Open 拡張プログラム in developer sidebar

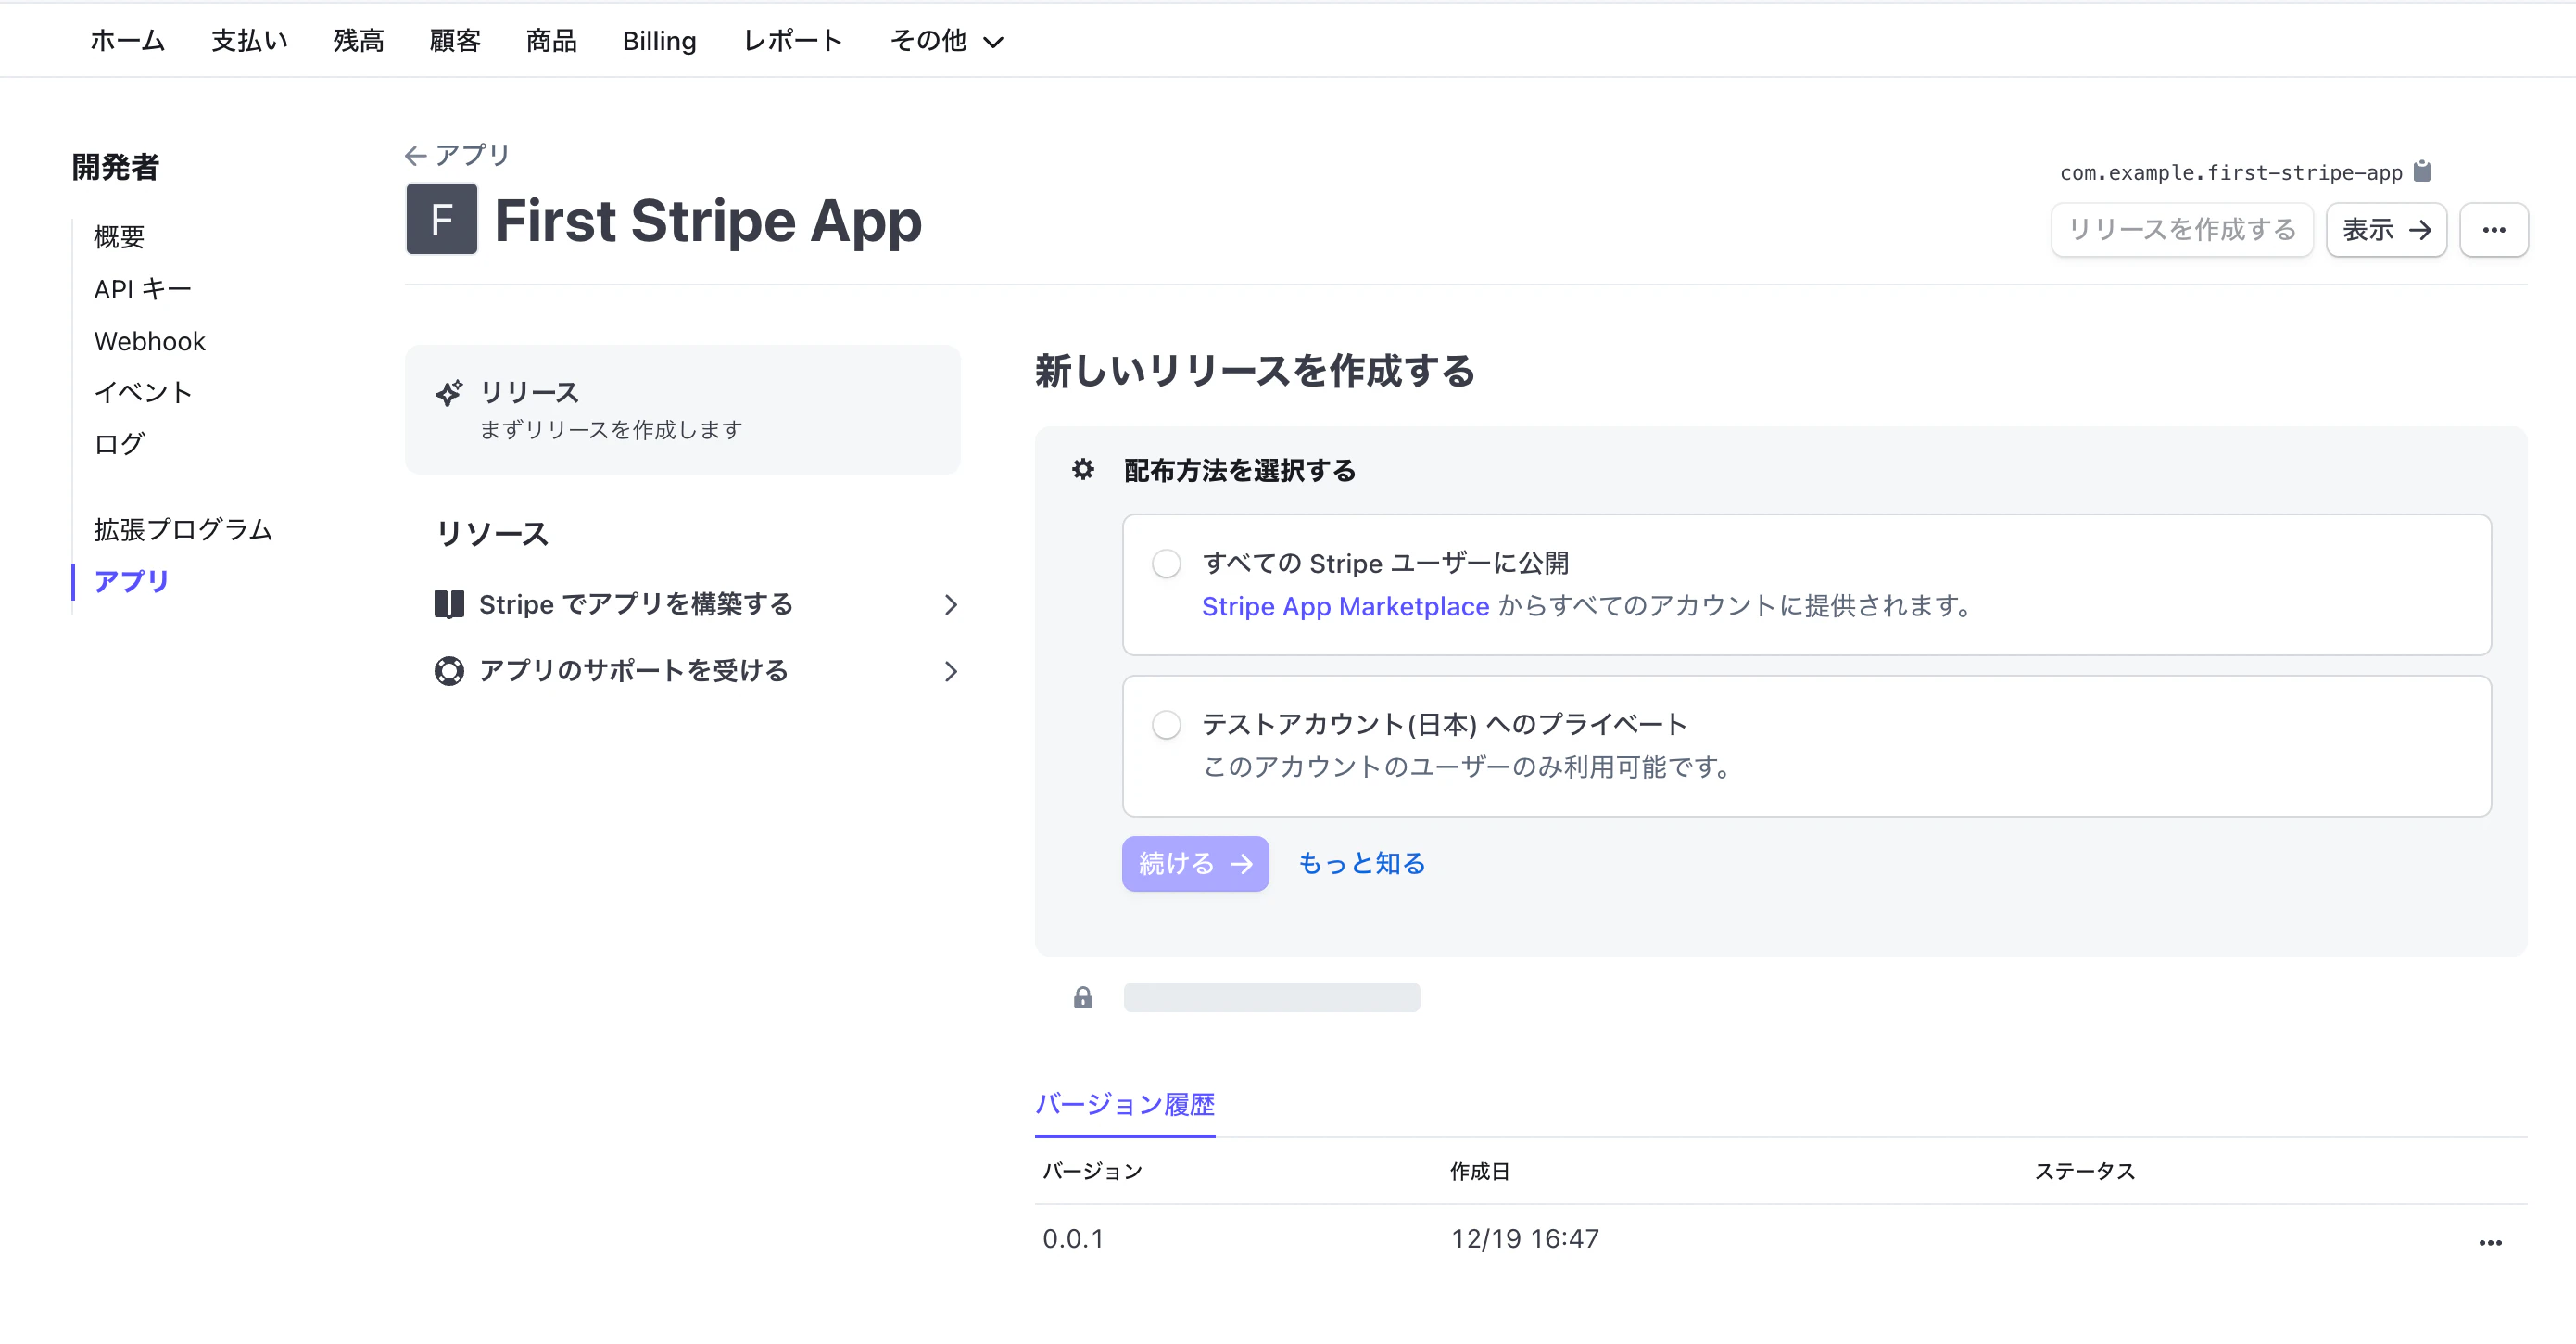[182, 530]
